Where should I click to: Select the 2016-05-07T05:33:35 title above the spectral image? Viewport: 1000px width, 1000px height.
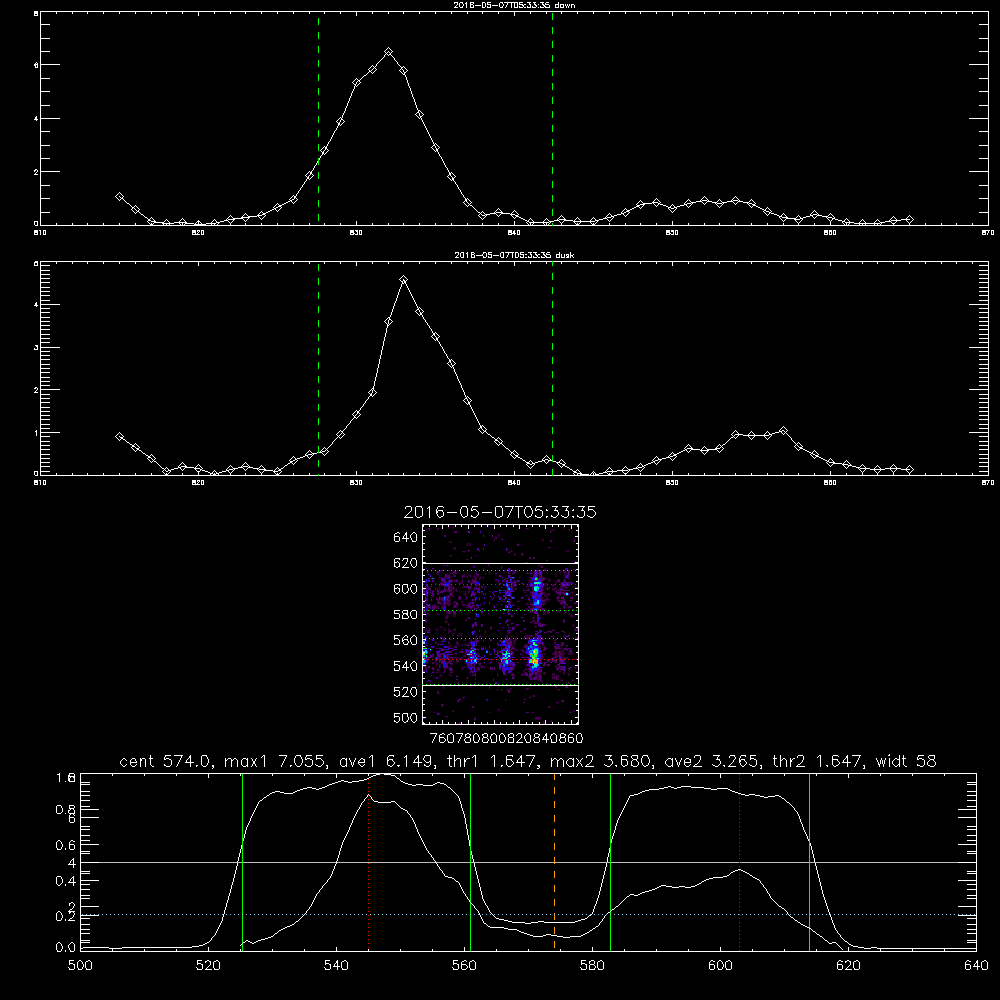(x=500, y=512)
